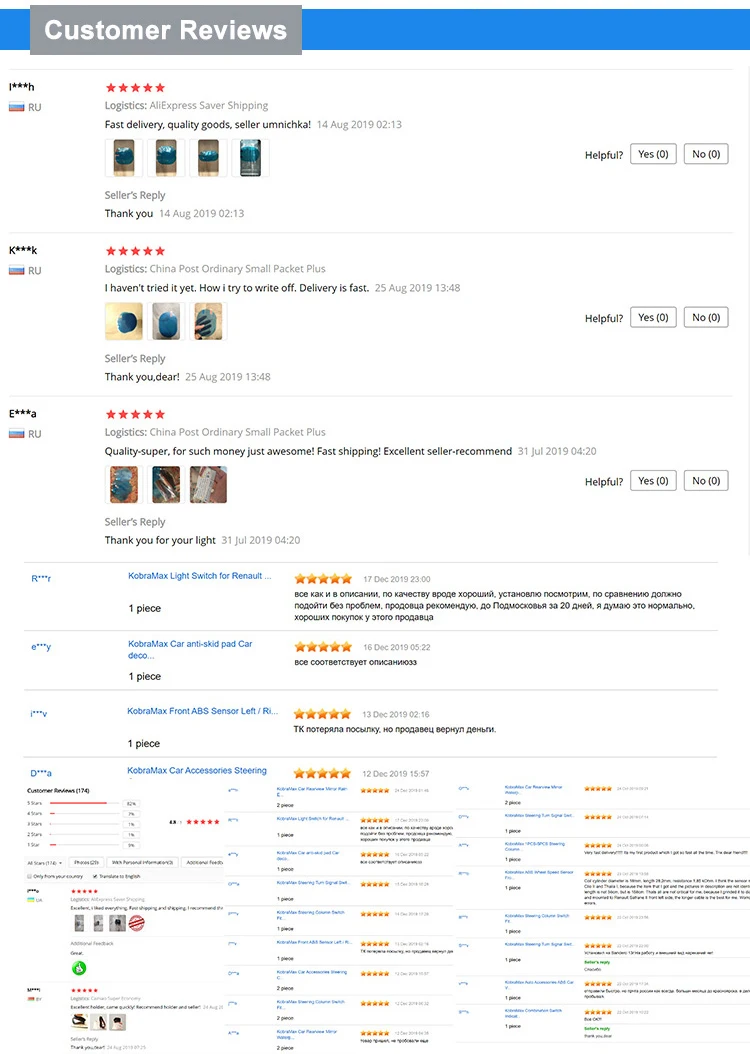Click Russian flag icon beside reviewer E***a

pos(16,434)
